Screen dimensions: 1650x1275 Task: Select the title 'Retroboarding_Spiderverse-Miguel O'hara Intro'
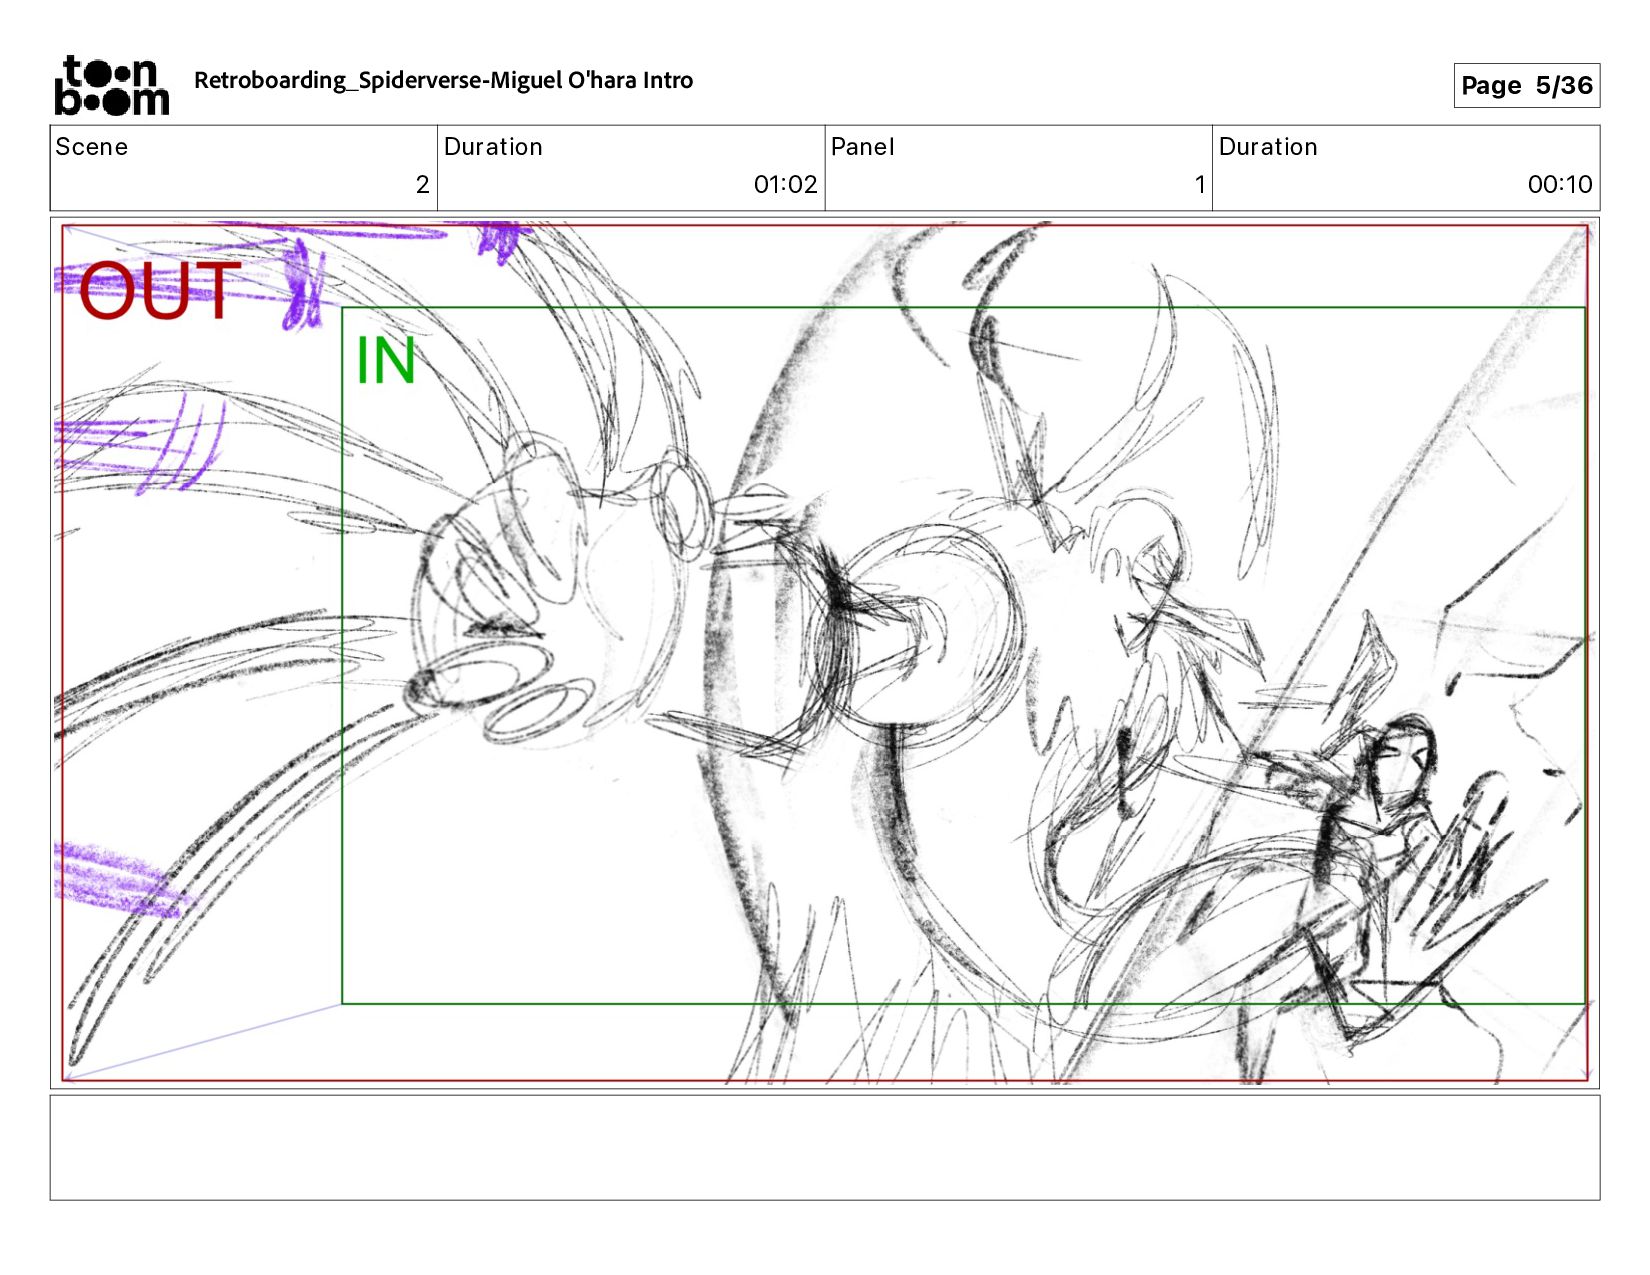pyautogui.click(x=443, y=81)
